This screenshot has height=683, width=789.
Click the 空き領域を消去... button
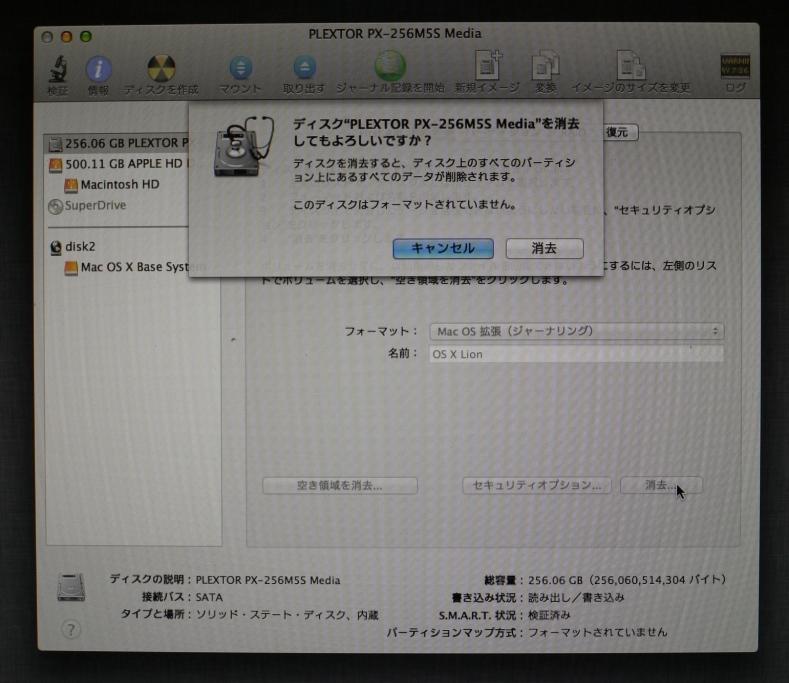[x=340, y=485]
